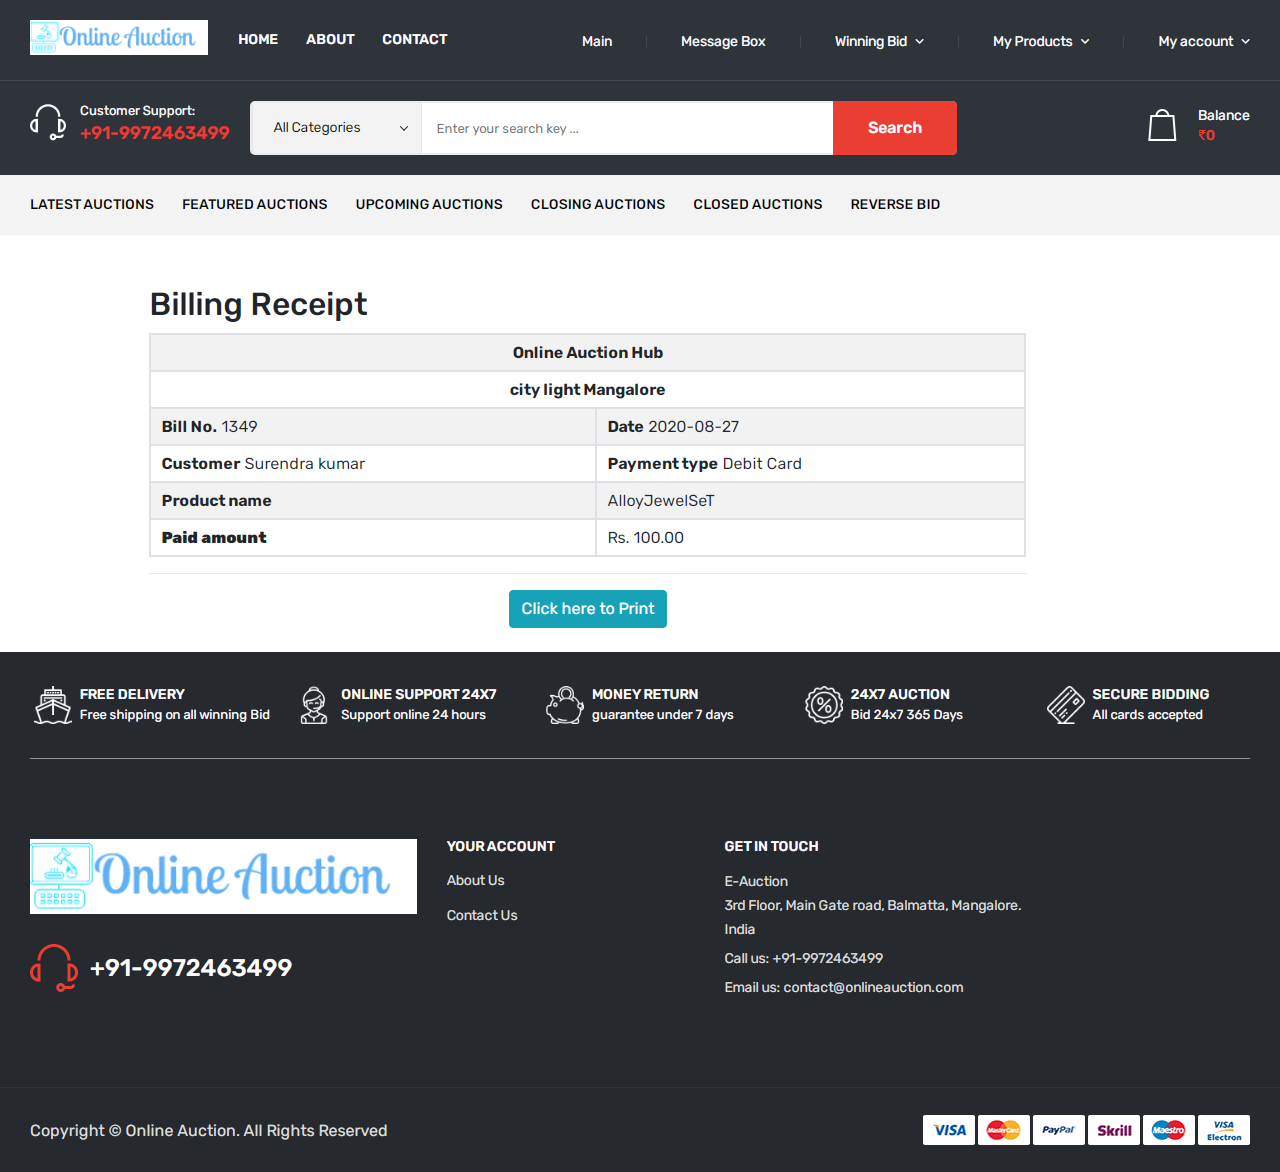The image size is (1280, 1172).
Task: Click the secure bidding card icon
Action: [1065, 705]
